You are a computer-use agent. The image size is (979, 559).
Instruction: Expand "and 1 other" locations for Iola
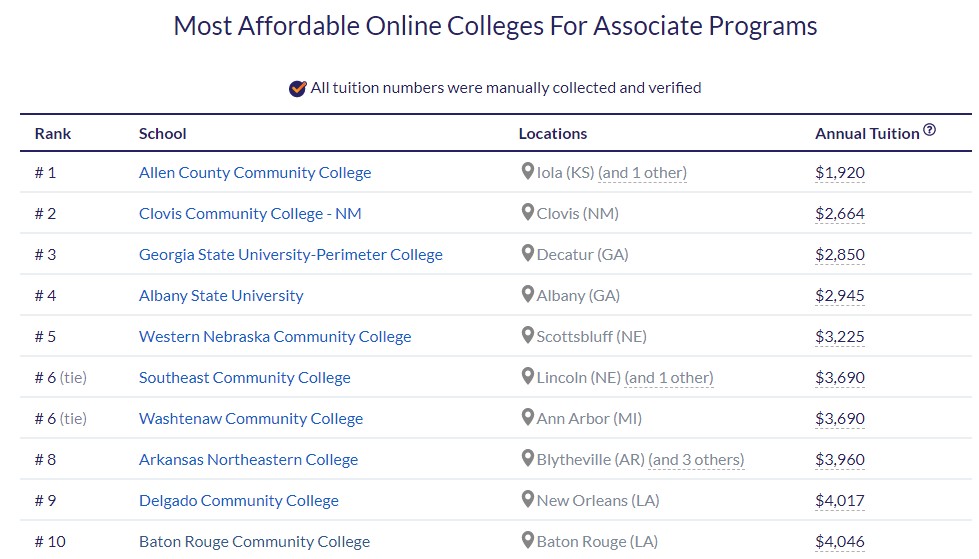[x=642, y=173]
